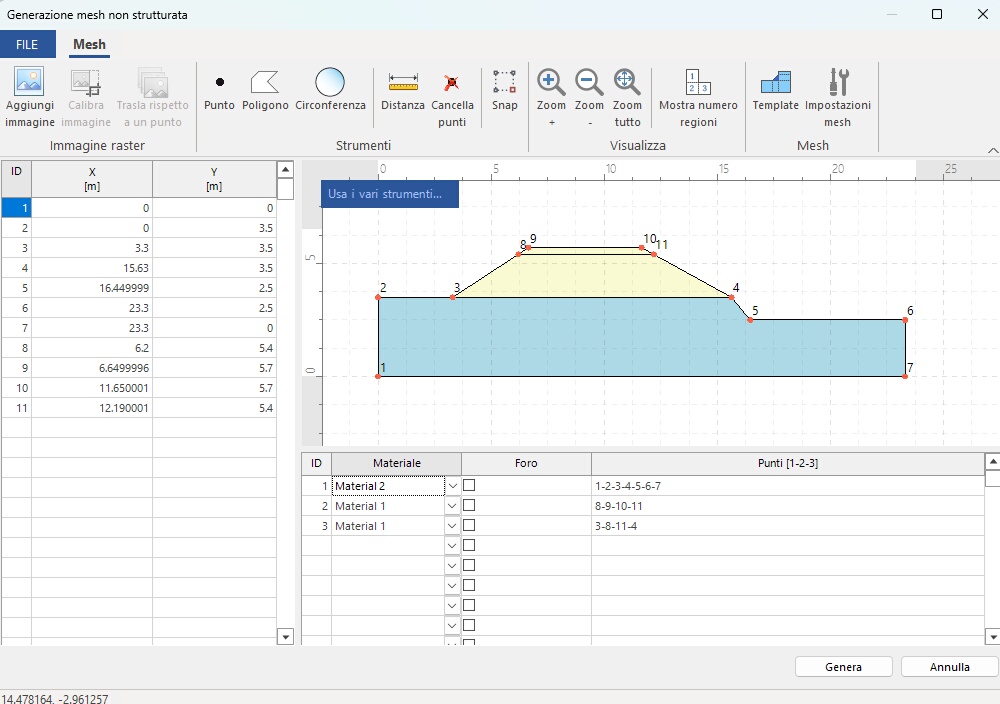Click the X [m] column header

pos(92,179)
